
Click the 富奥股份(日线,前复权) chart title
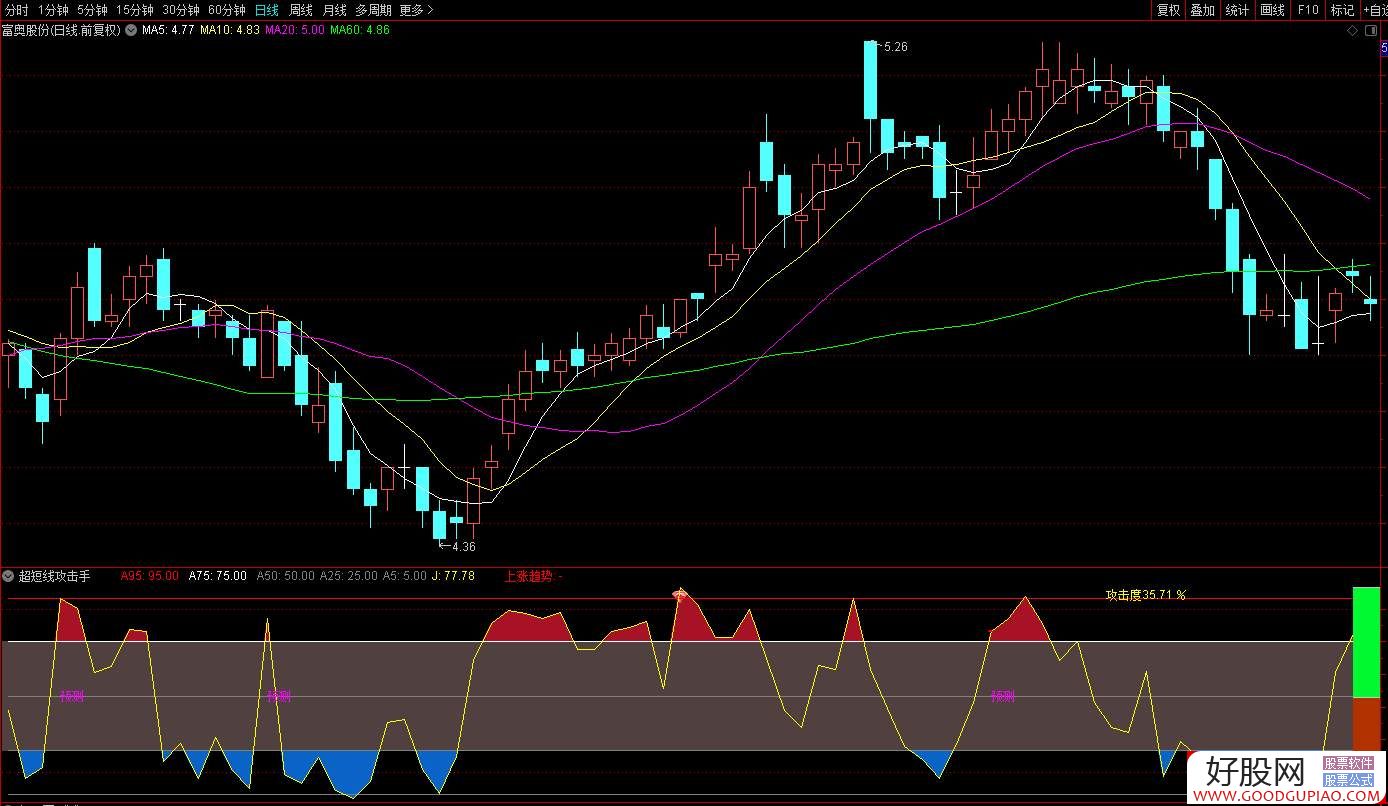[x=61, y=30]
